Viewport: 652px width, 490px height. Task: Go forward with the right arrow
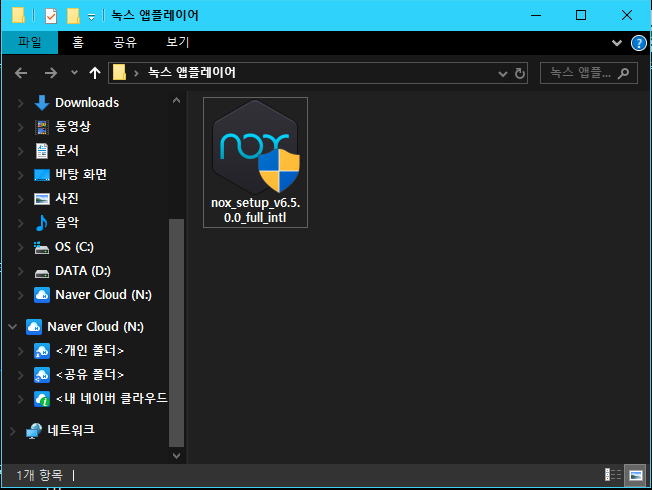tap(51, 74)
